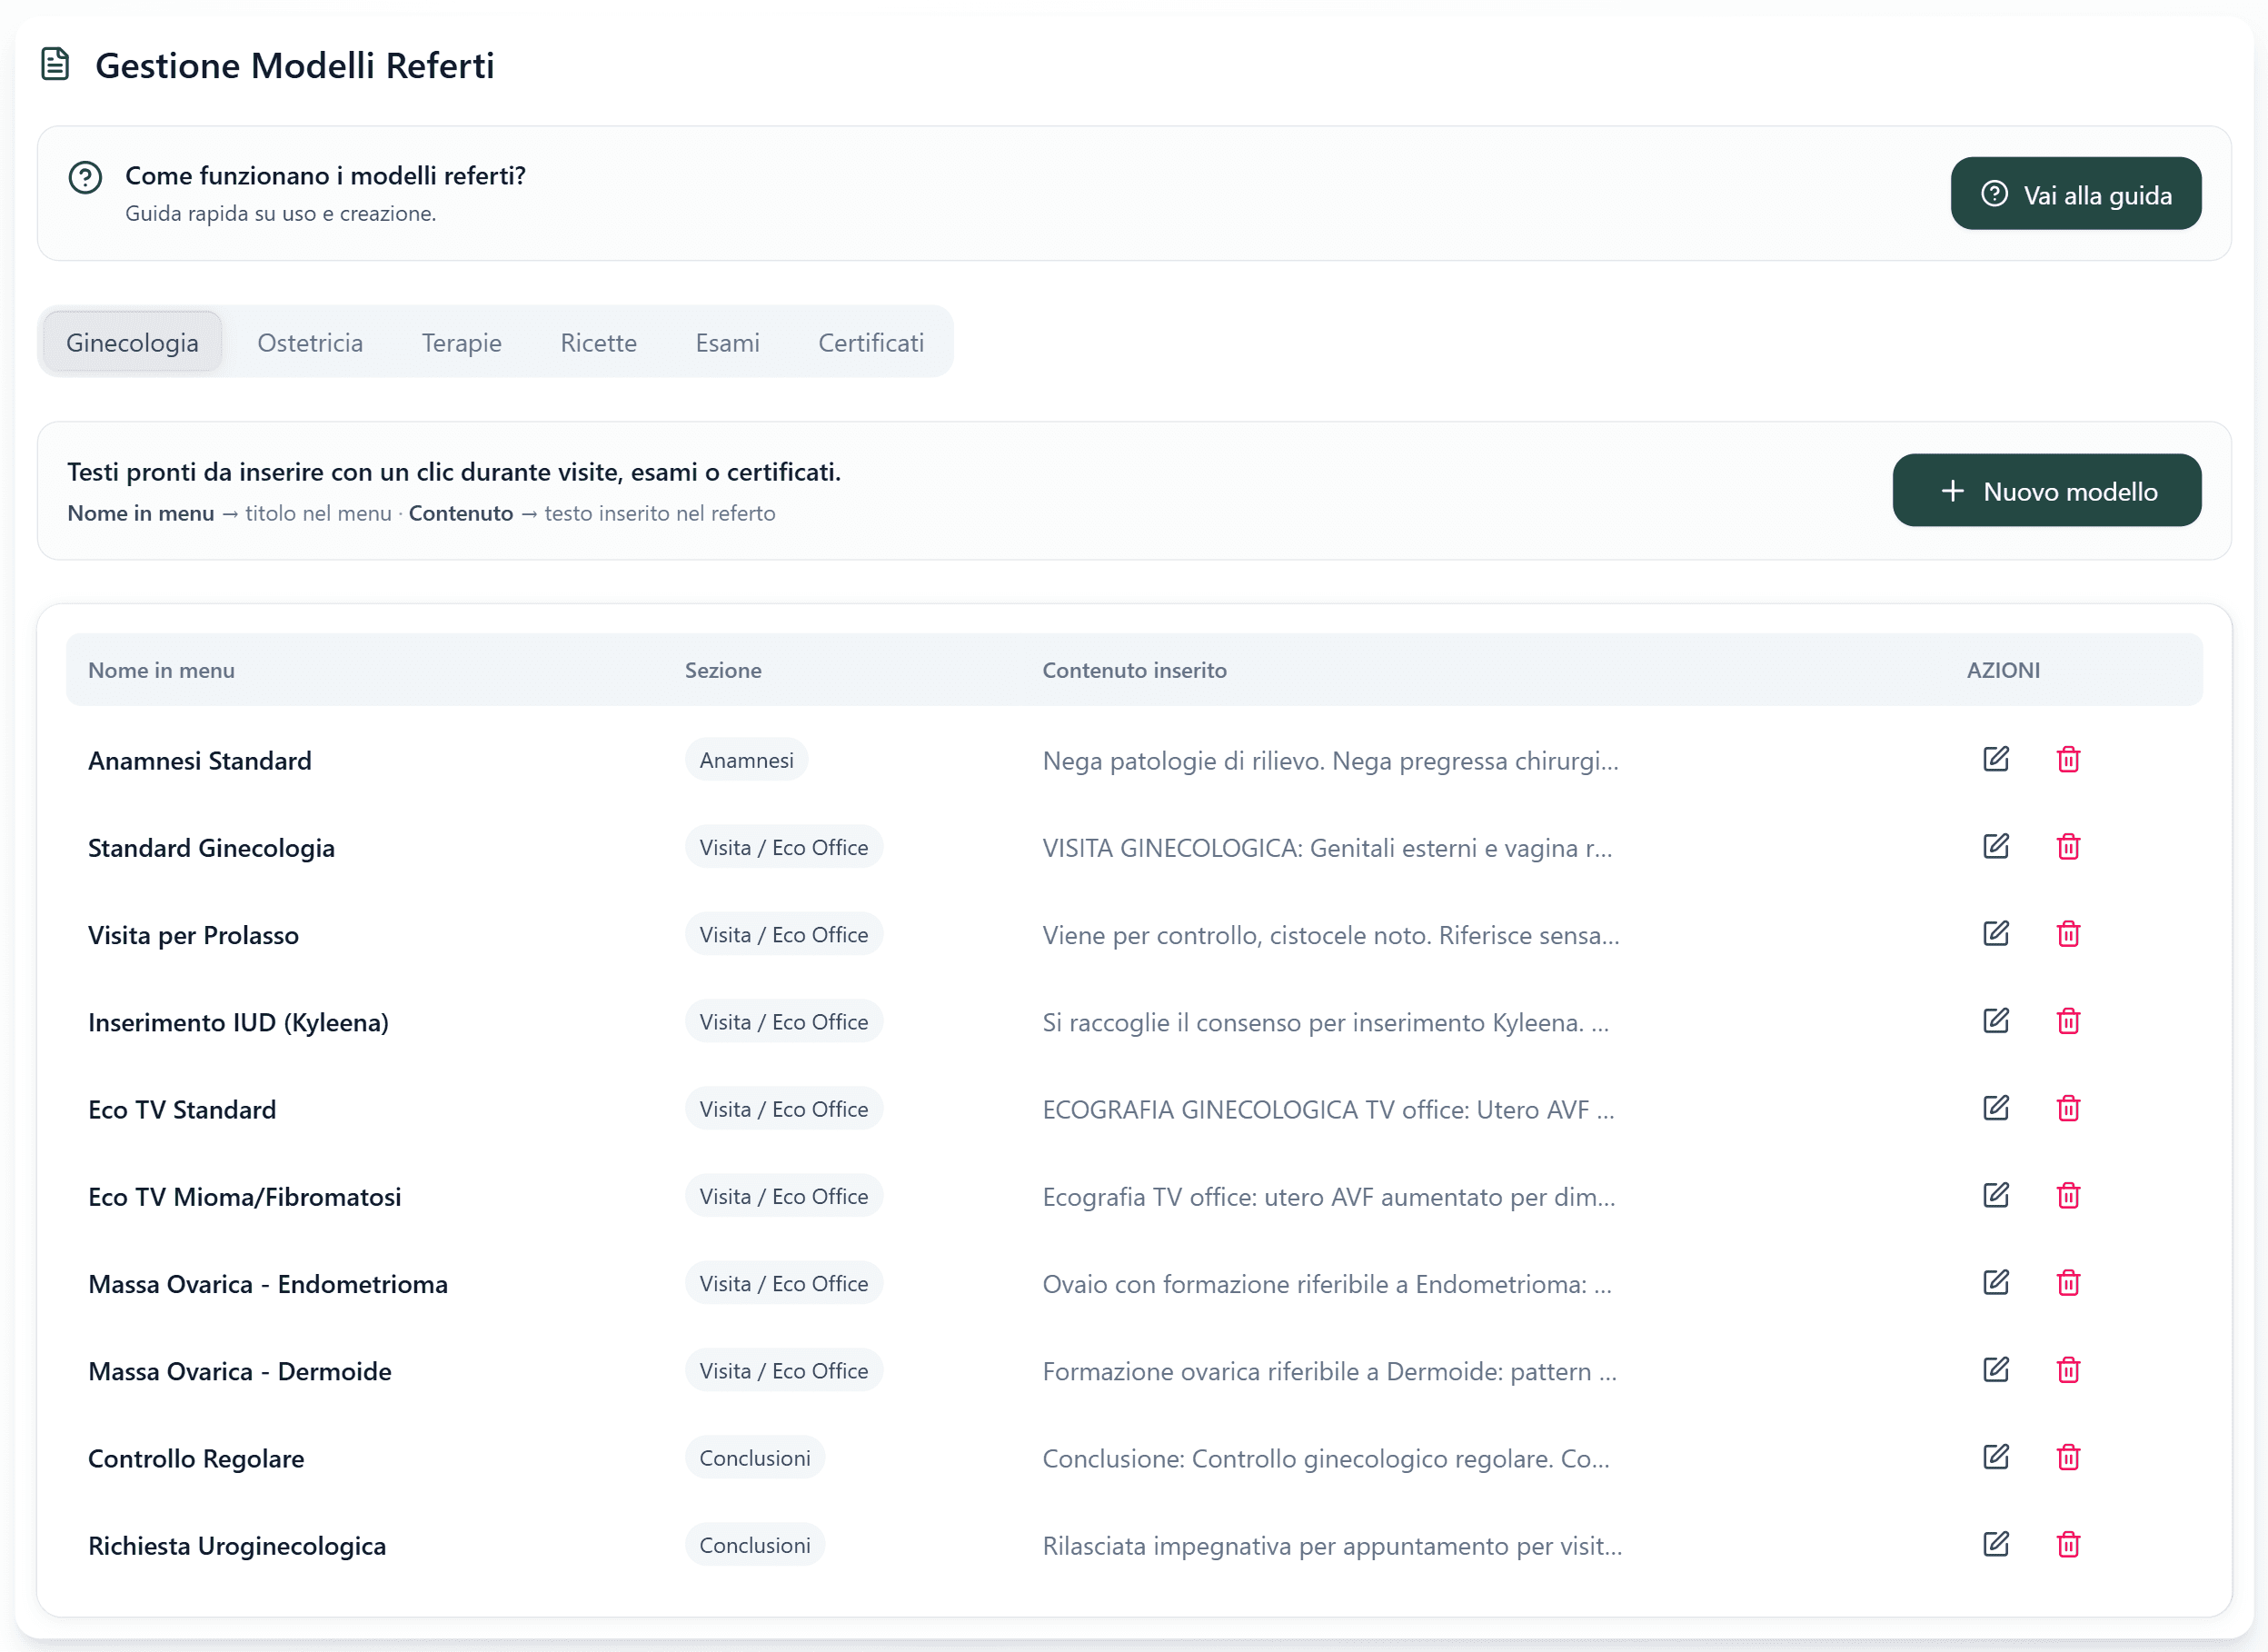The width and height of the screenshot is (2268, 1652).
Task: Select the Visita per Prolasso name
Action: tap(193, 935)
